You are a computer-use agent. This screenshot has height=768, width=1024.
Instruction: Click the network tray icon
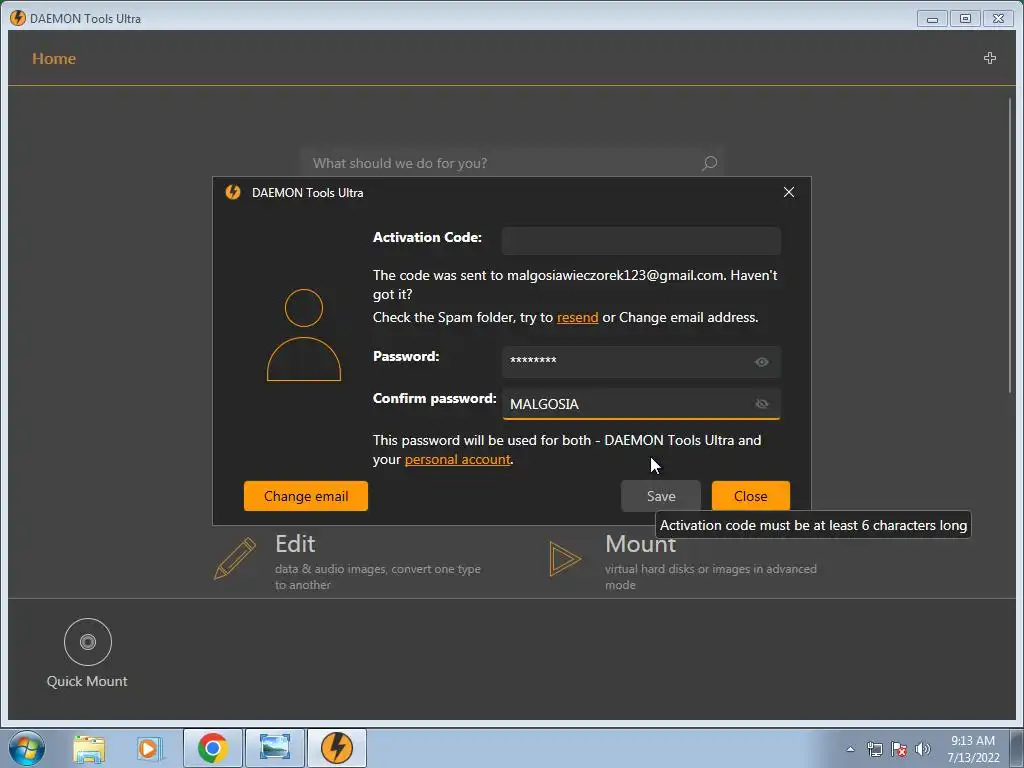point(874,749)
